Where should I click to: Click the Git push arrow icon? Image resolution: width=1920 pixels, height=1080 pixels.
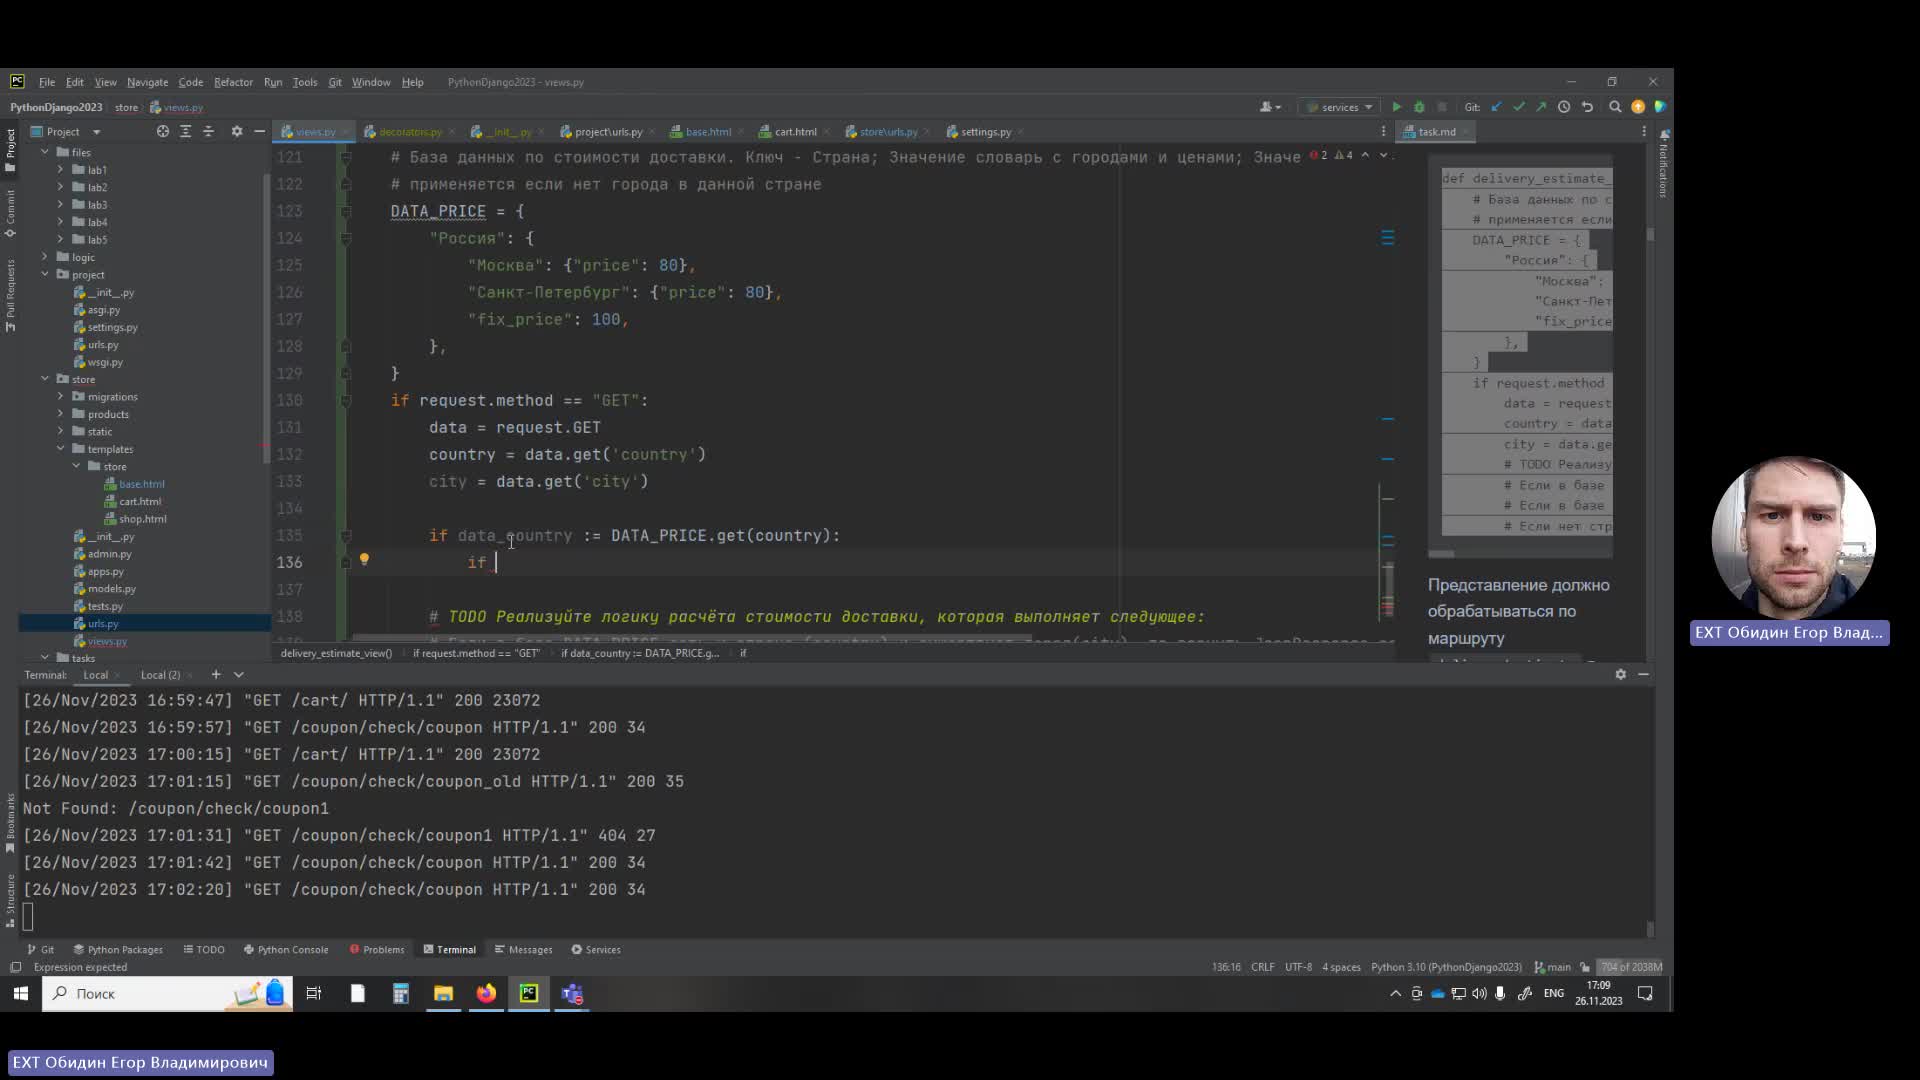[x=1541, y=107]
